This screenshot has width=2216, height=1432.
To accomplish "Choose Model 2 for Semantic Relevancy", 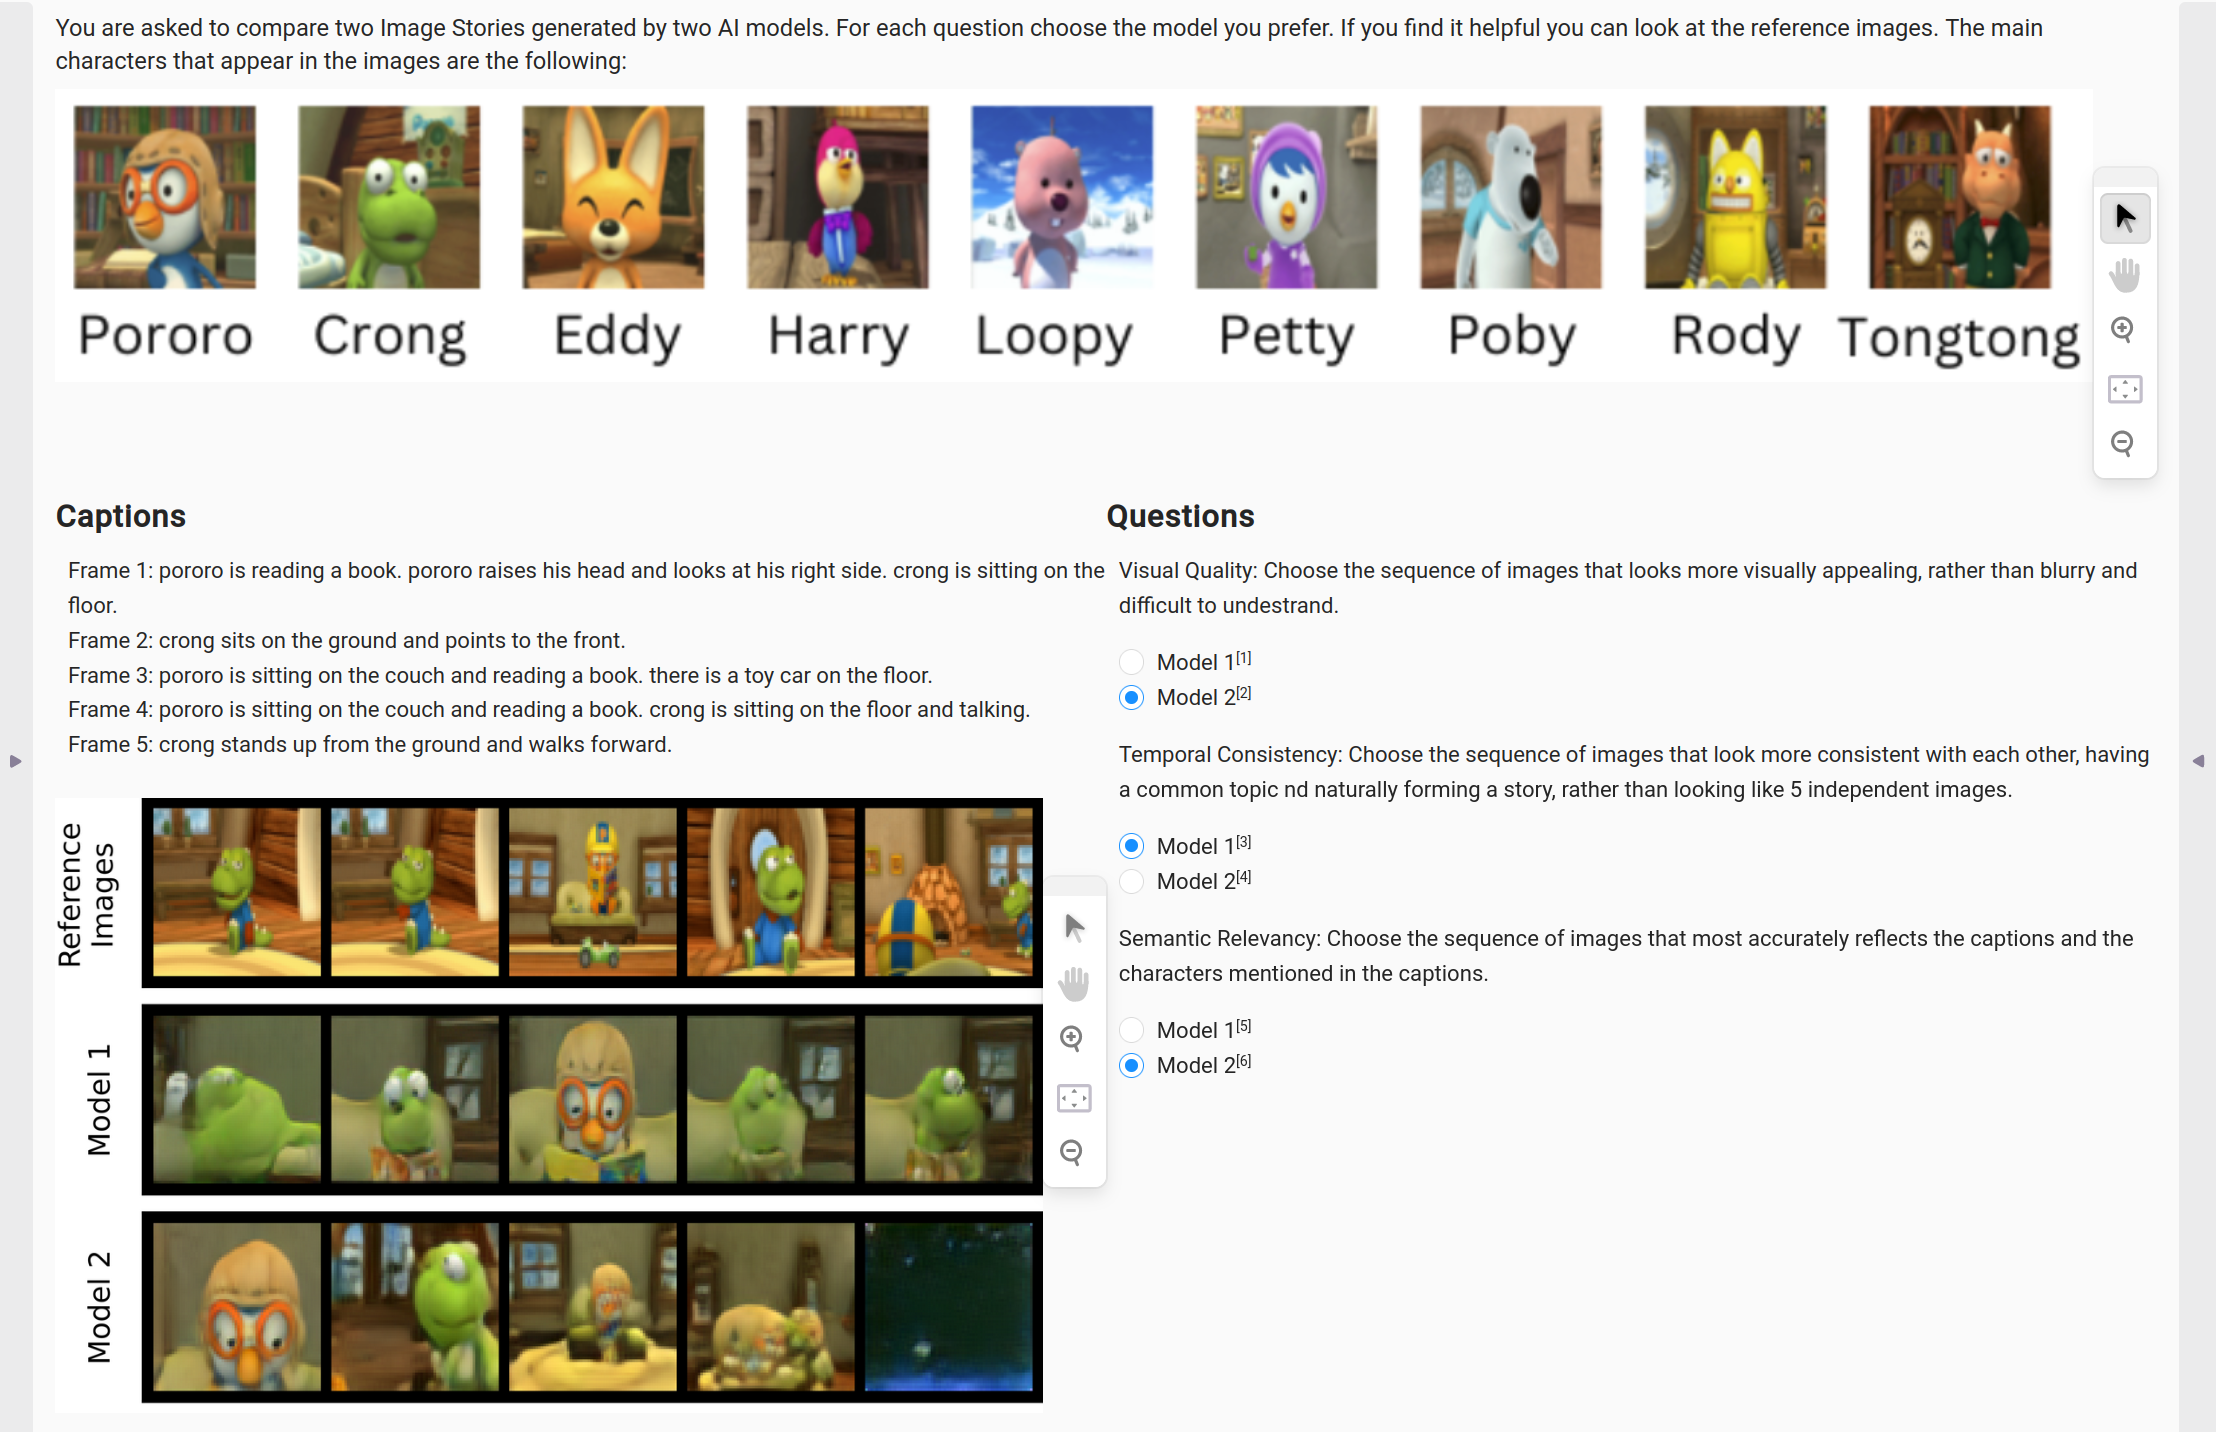I will click(x=1131, y=1065).
